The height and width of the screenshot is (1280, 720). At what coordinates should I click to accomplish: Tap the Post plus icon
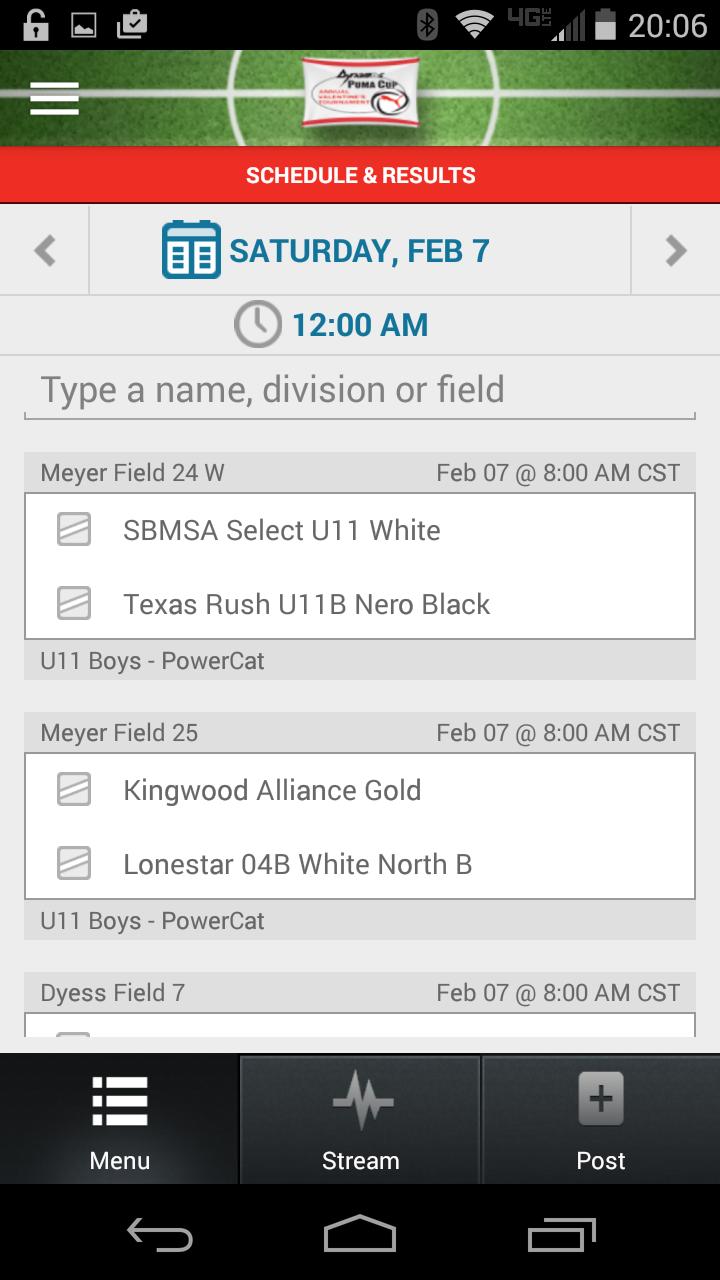pos(601,1100)
